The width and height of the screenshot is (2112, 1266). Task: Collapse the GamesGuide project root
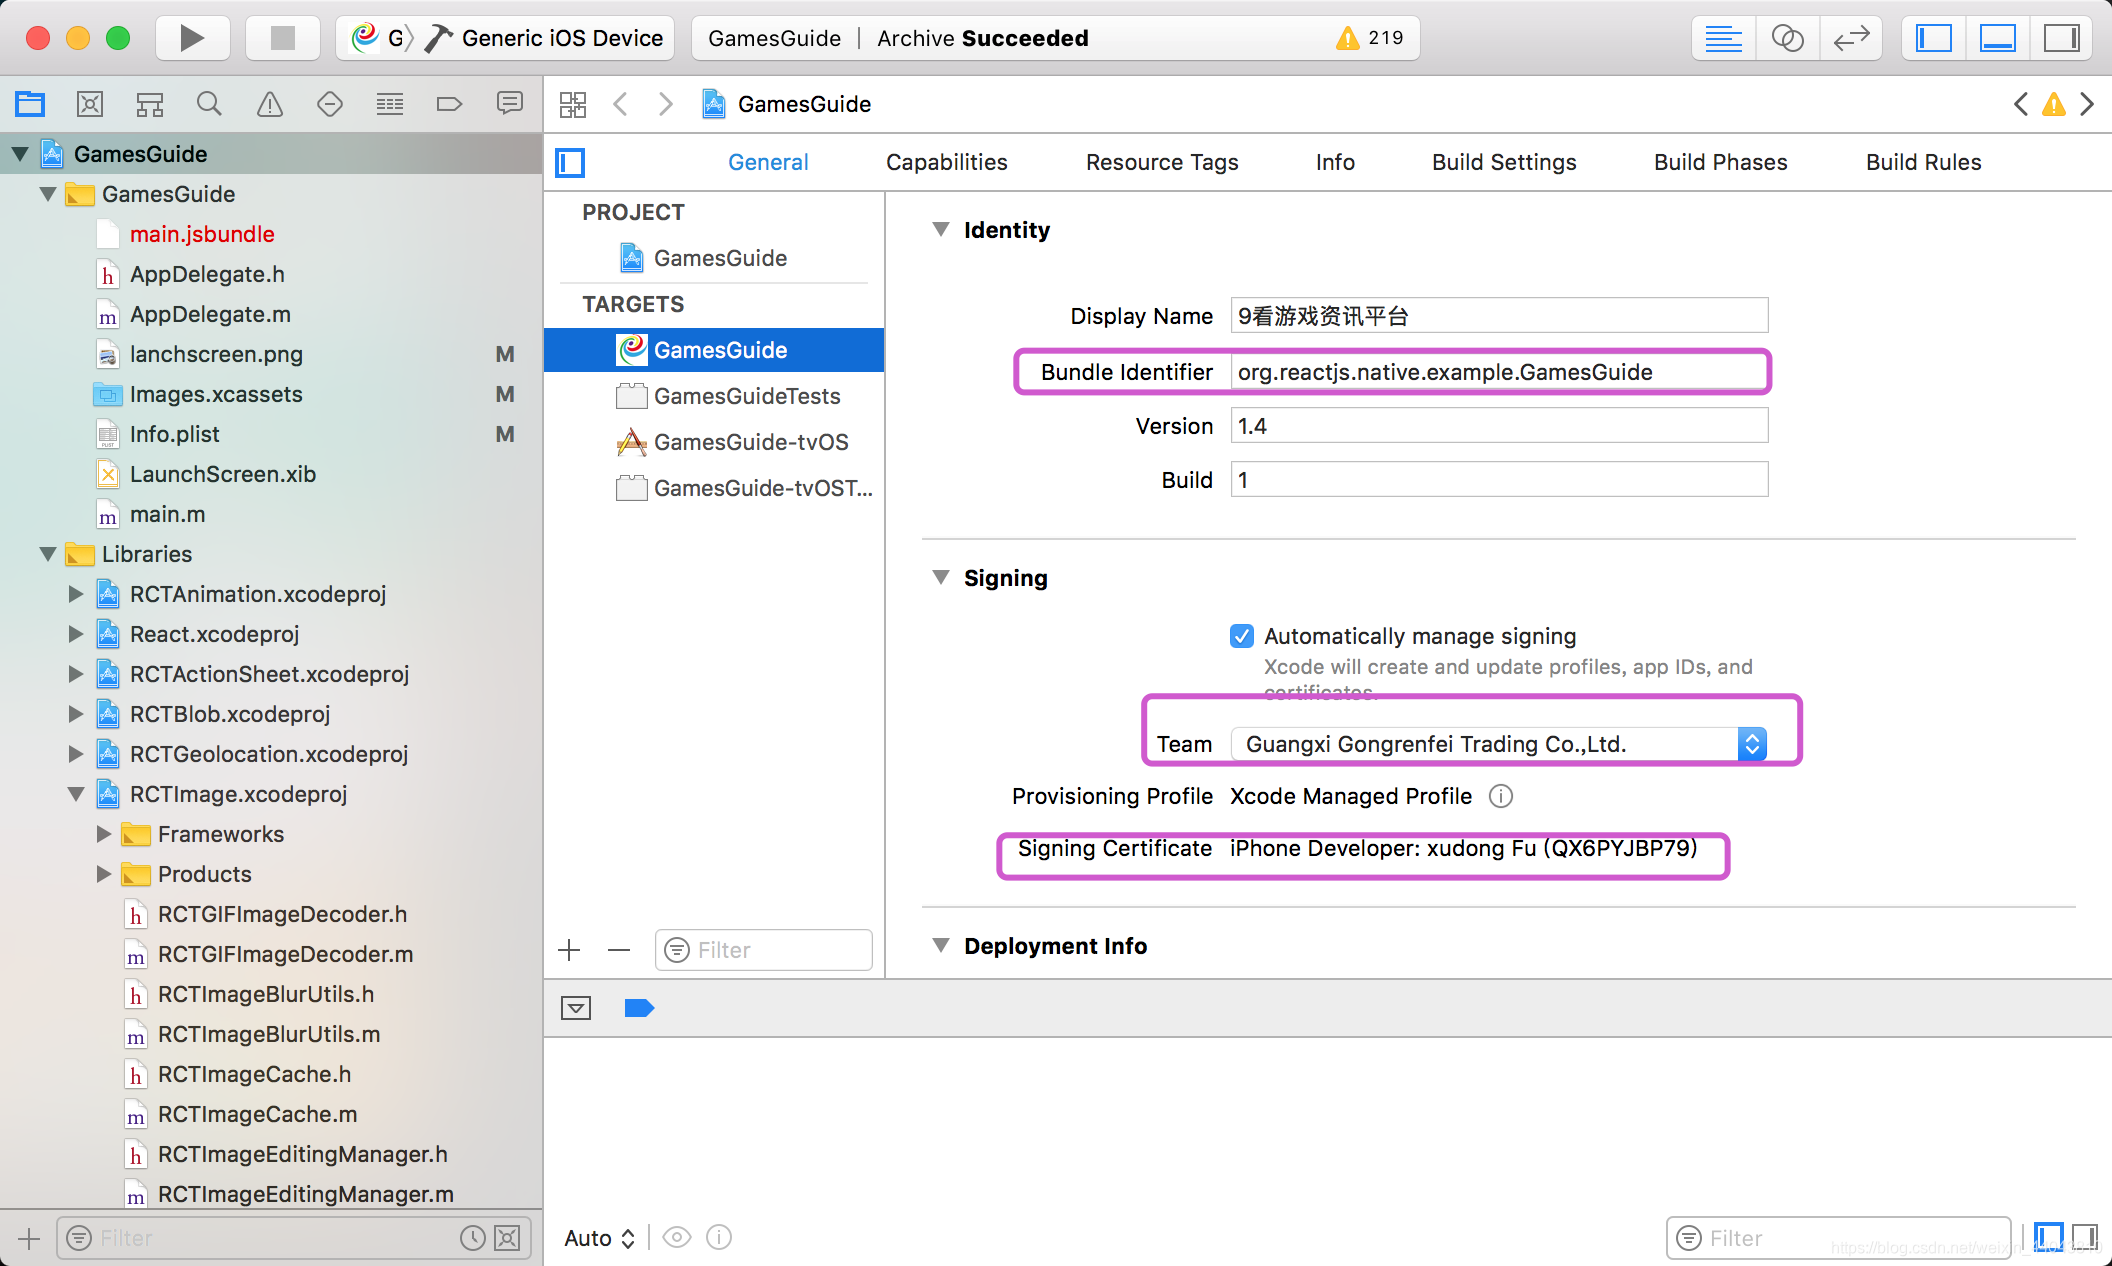point(20,154)
